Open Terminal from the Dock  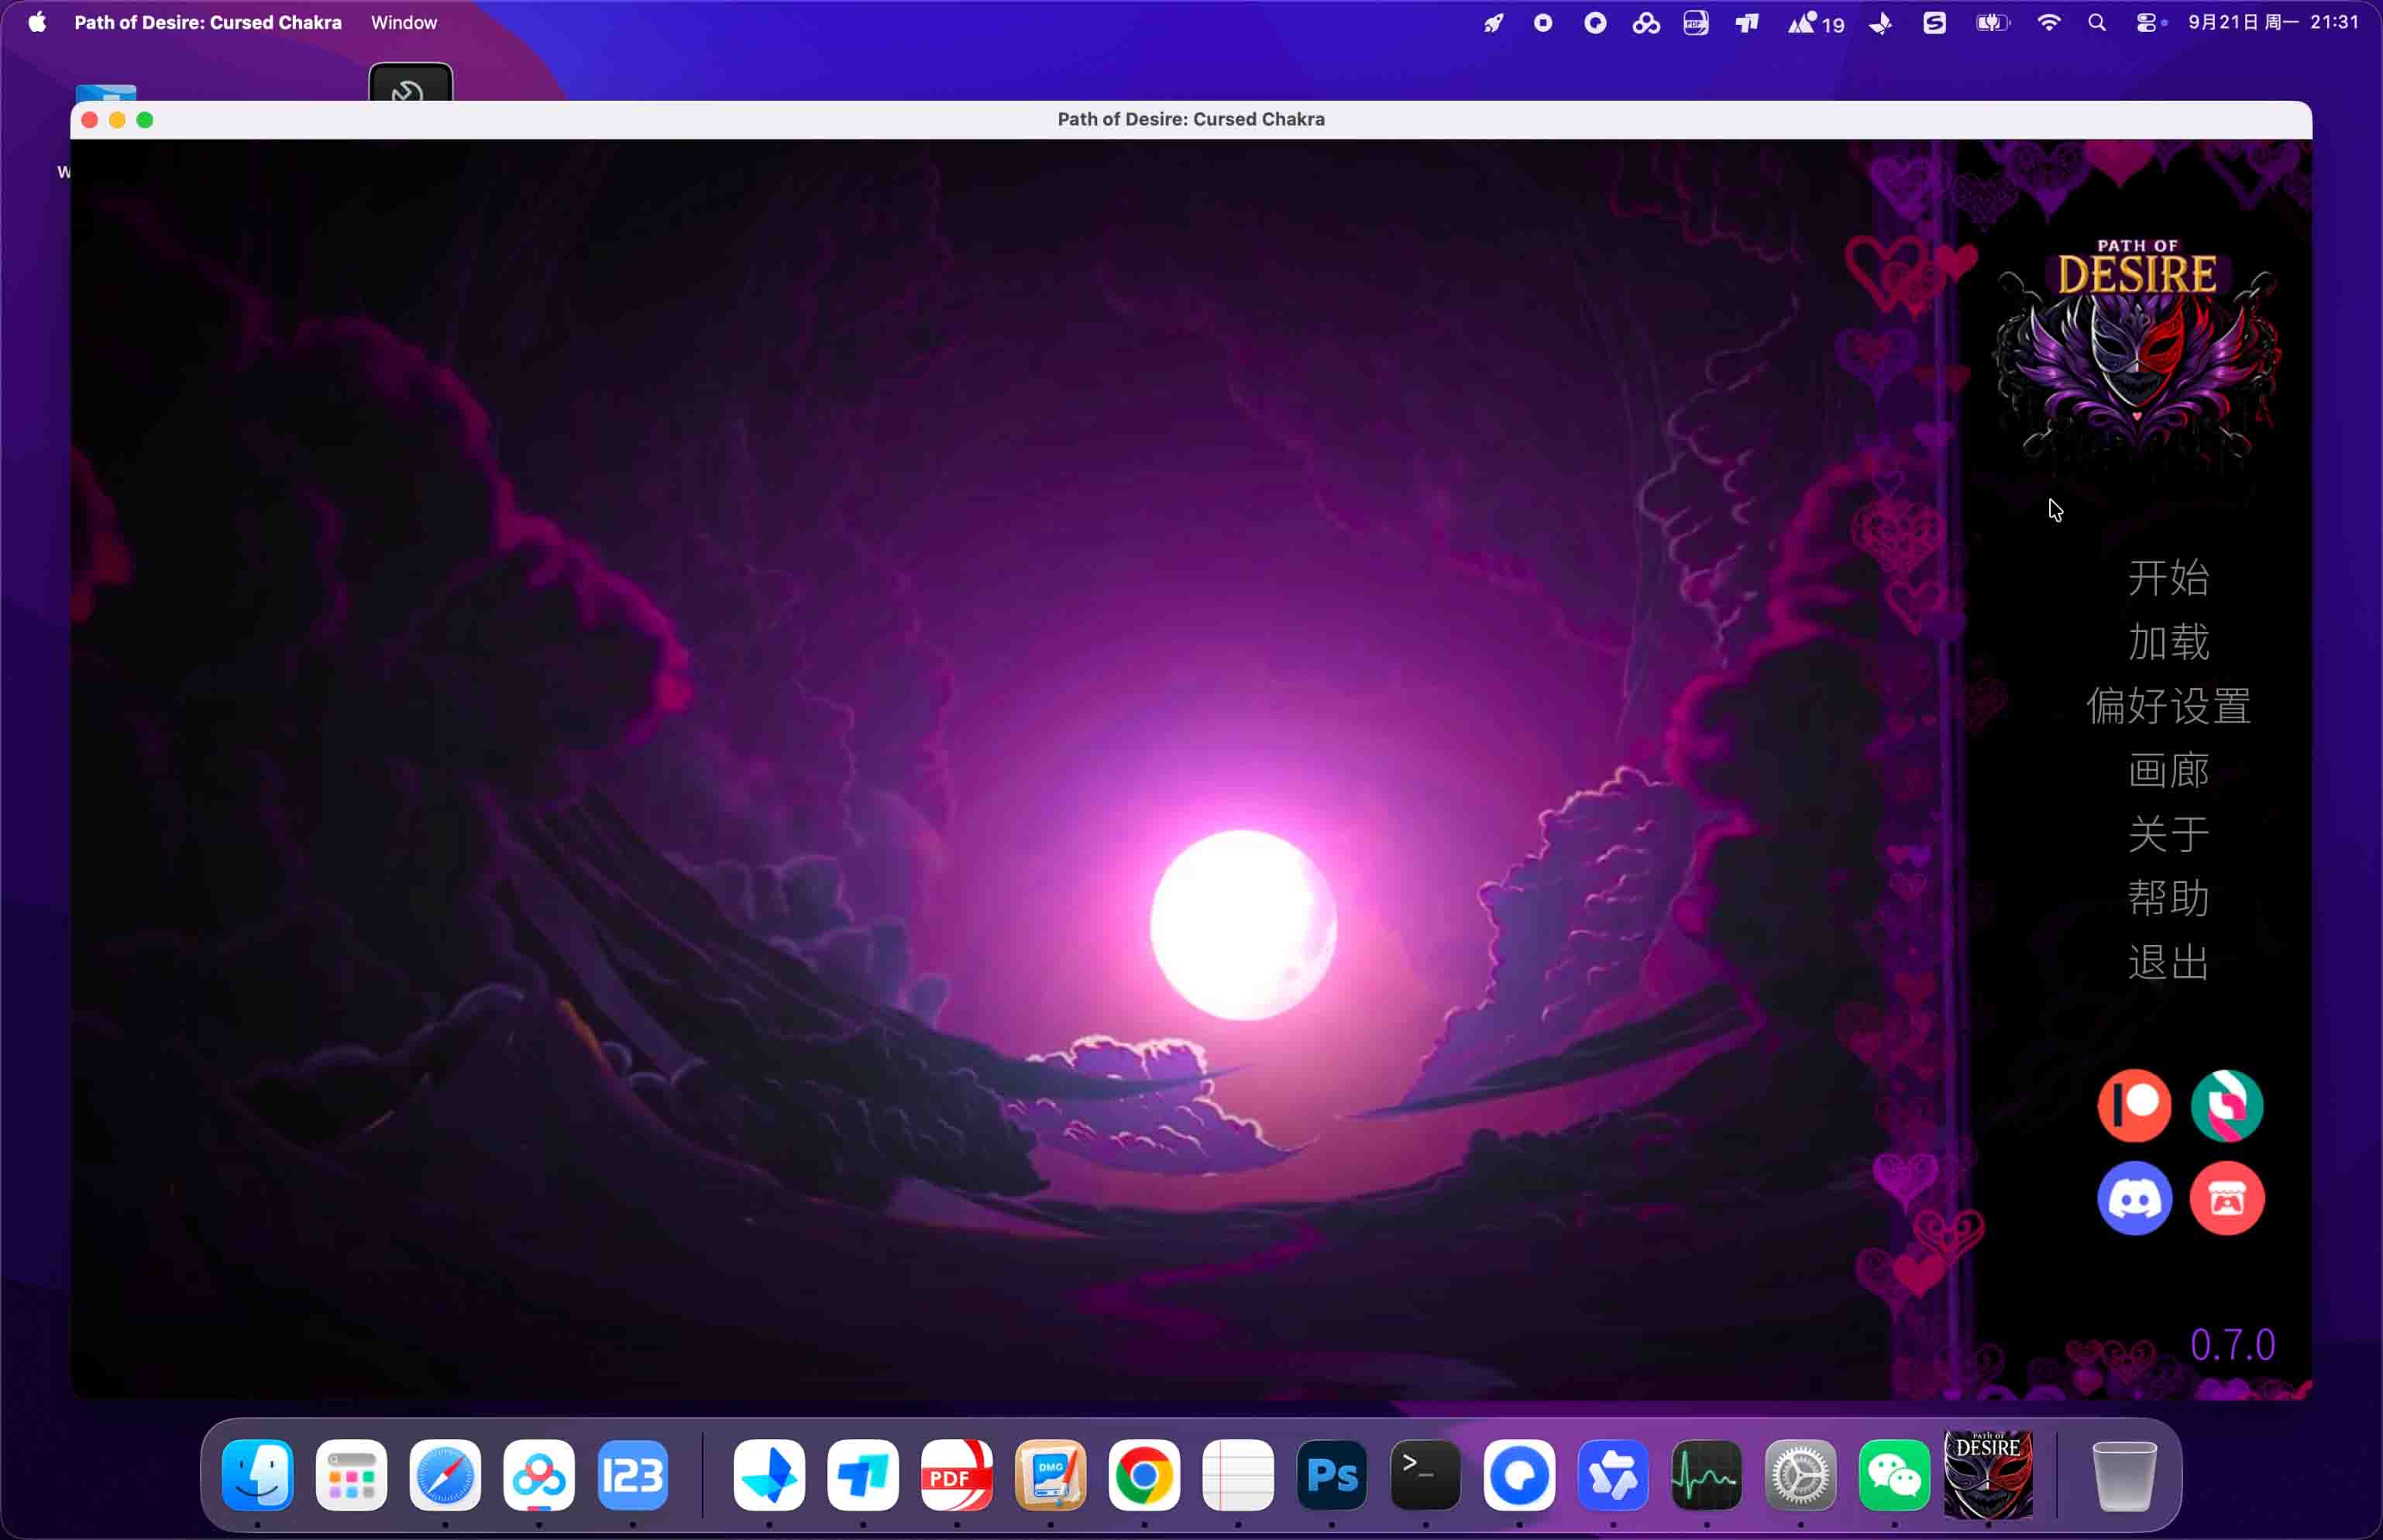point(1425,1475)
